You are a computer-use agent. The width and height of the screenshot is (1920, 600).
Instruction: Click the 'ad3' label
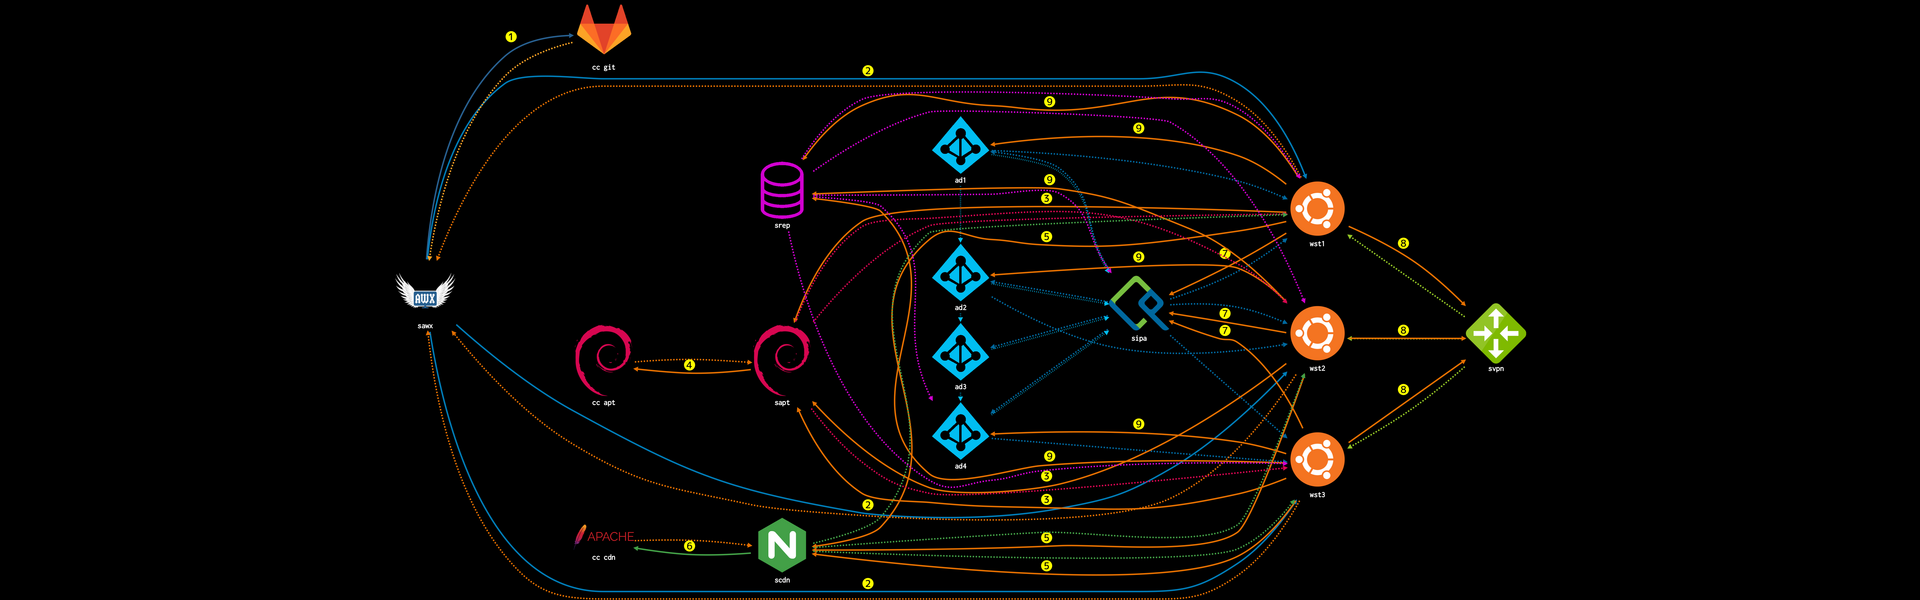[960, 387]
